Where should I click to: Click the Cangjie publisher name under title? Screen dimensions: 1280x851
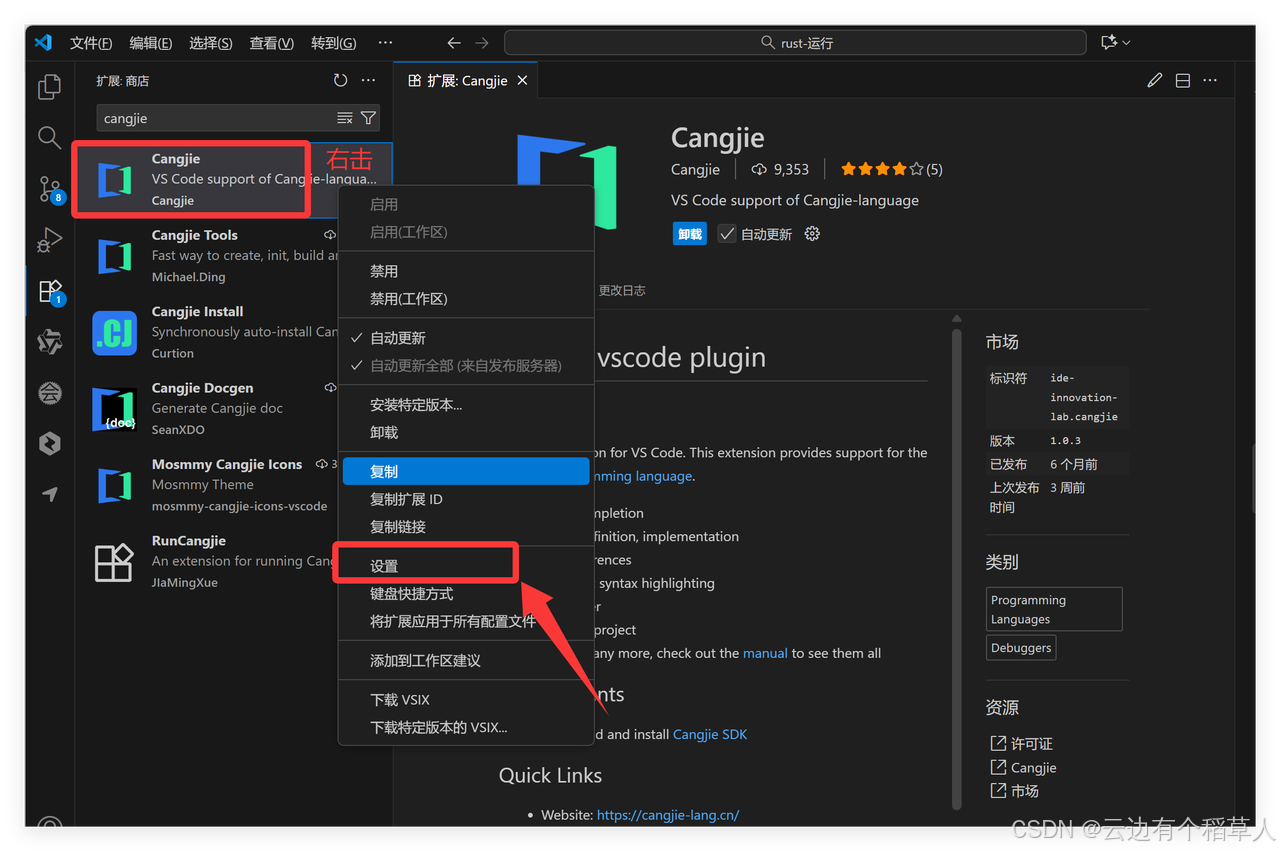(695, 169)
